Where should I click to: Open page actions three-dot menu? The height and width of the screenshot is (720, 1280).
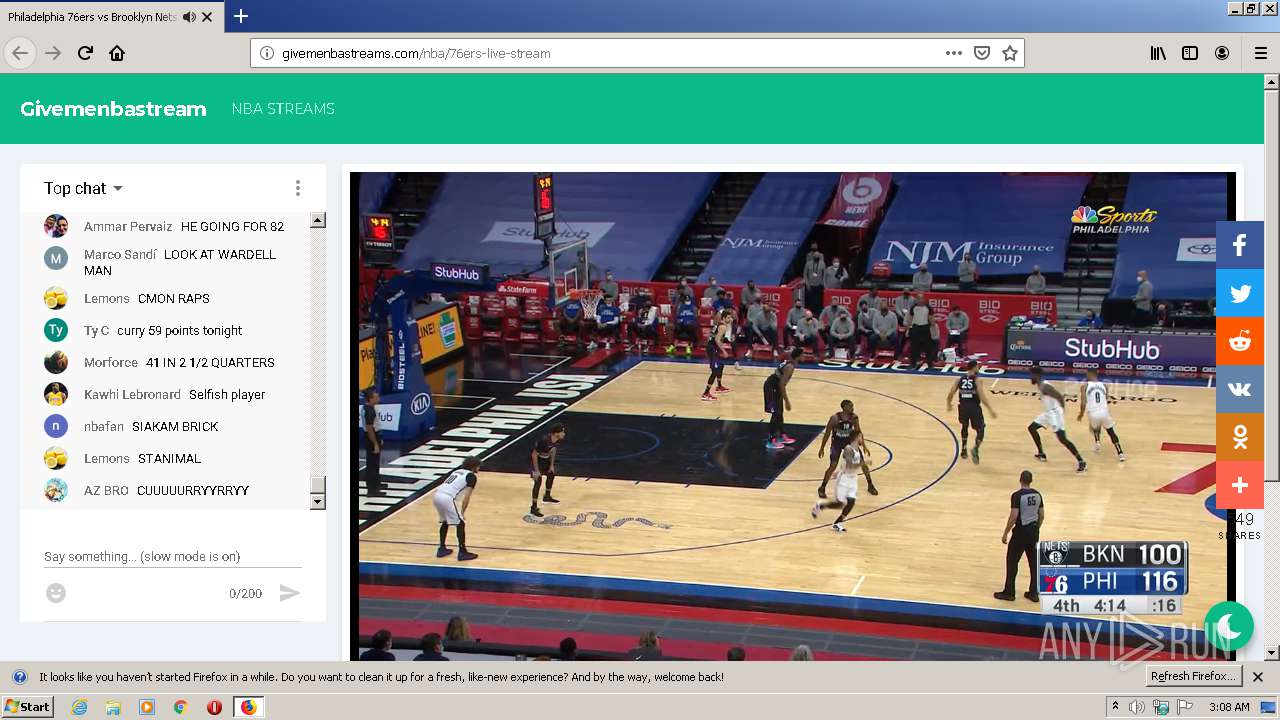(954, 53)
